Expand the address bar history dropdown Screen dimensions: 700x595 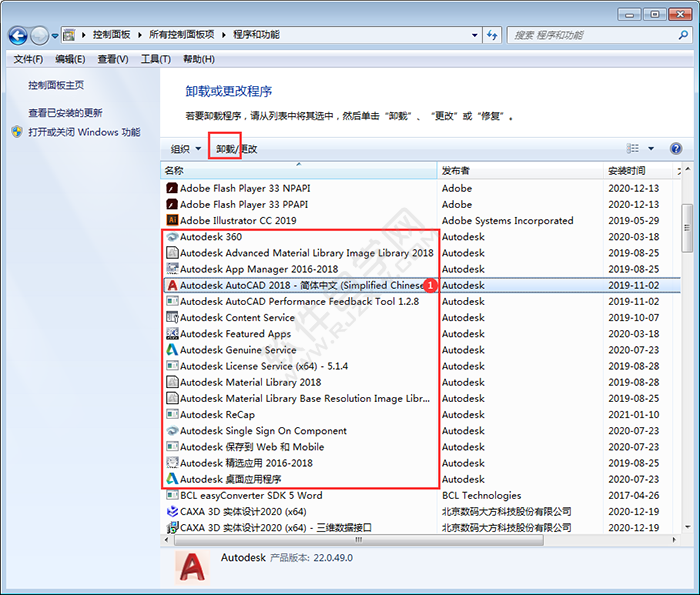point(475,35)
